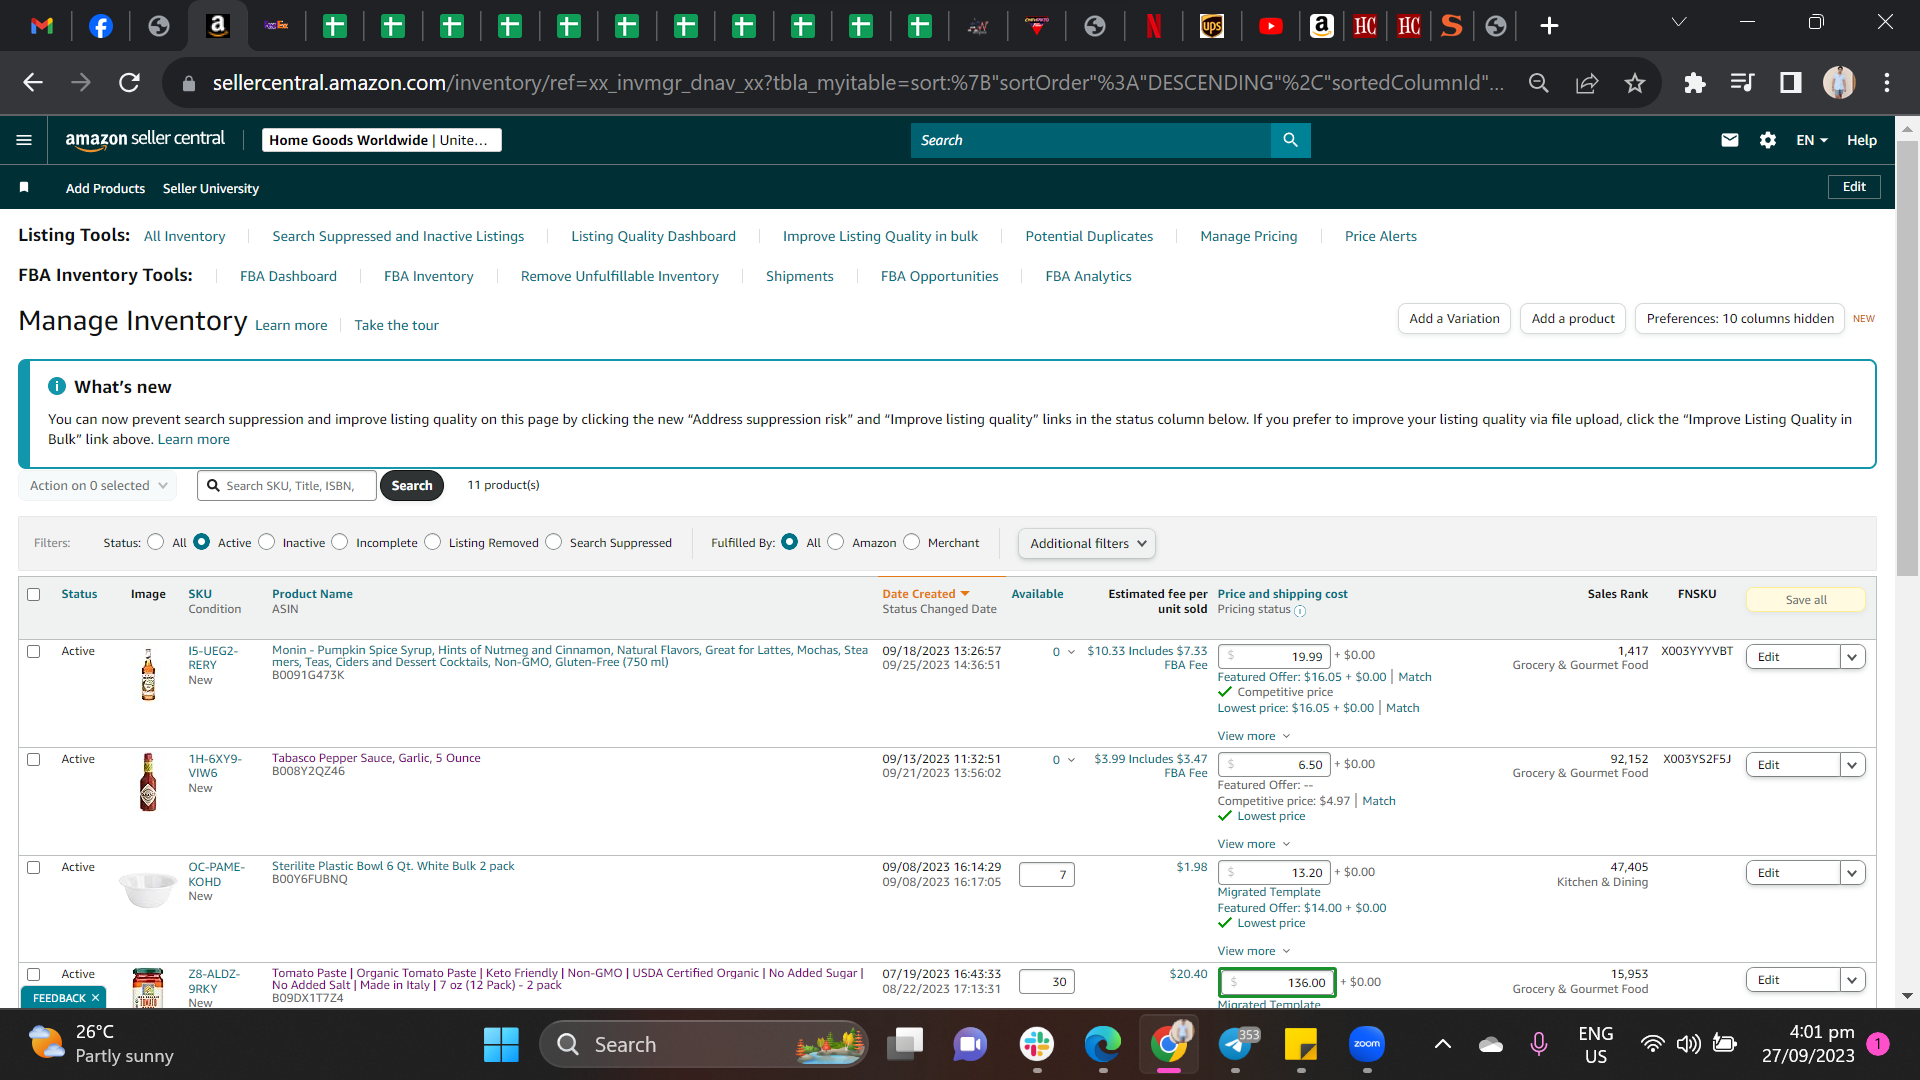Reload the Seller Central page

click(129, 83)
